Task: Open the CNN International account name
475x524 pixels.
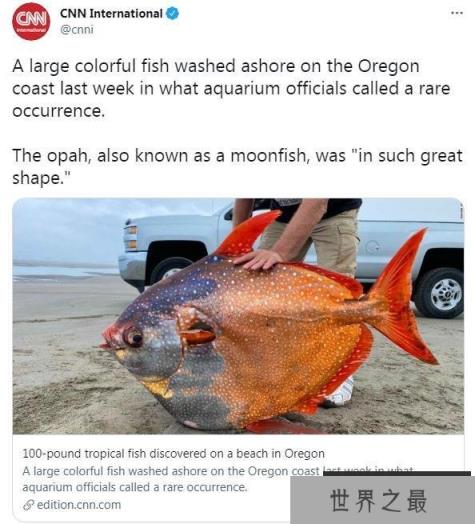Action: point(111,13)
